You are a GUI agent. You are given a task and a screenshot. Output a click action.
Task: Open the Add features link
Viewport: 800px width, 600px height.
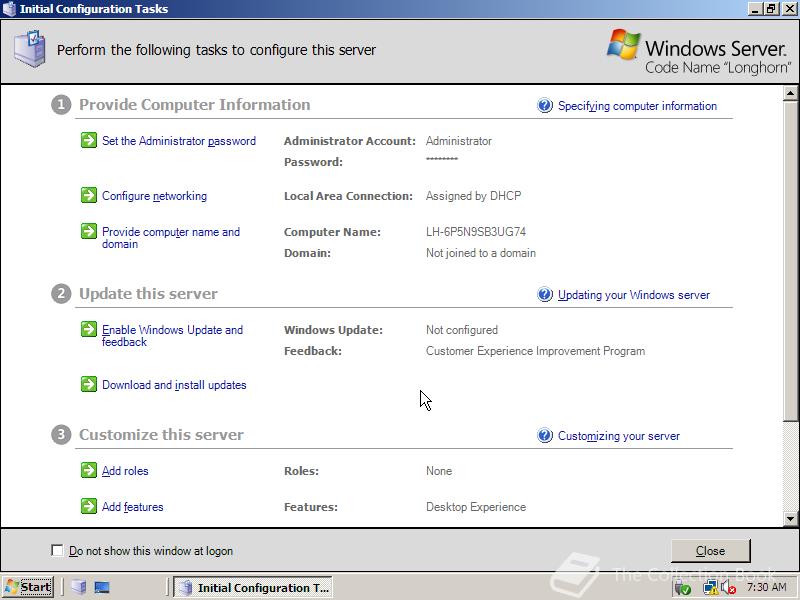tap(133, 507)
